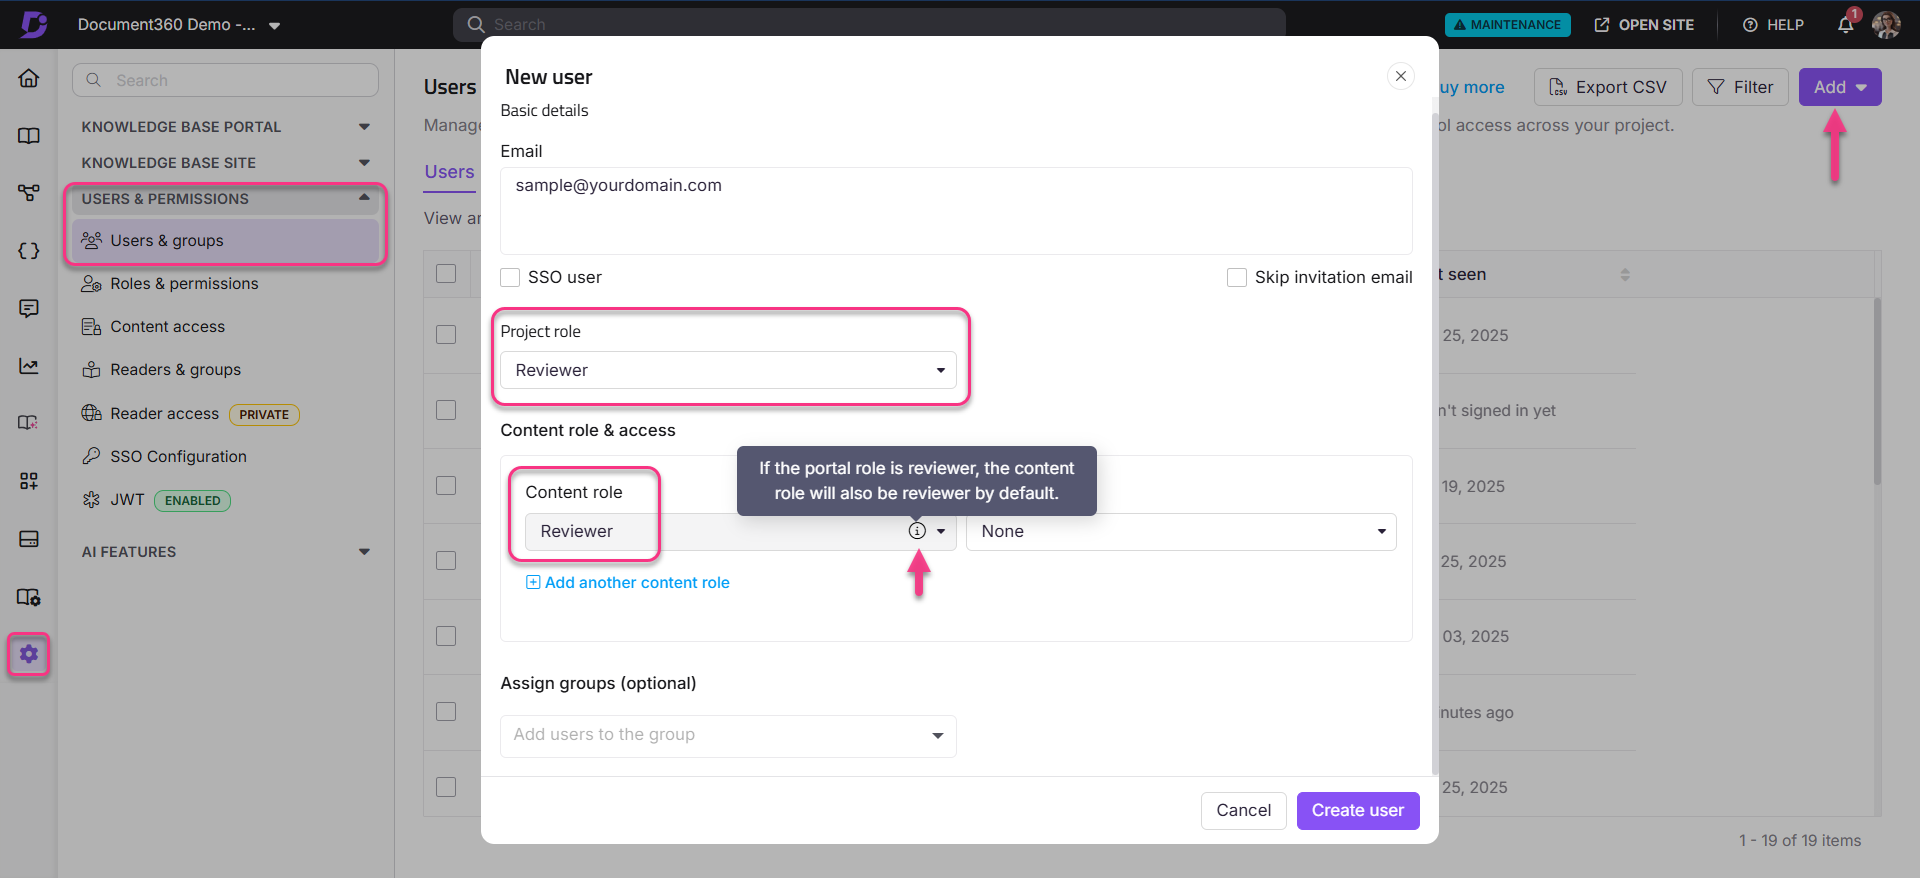Click the Filter button
Screen dimensions: 1920x878
1740,87
